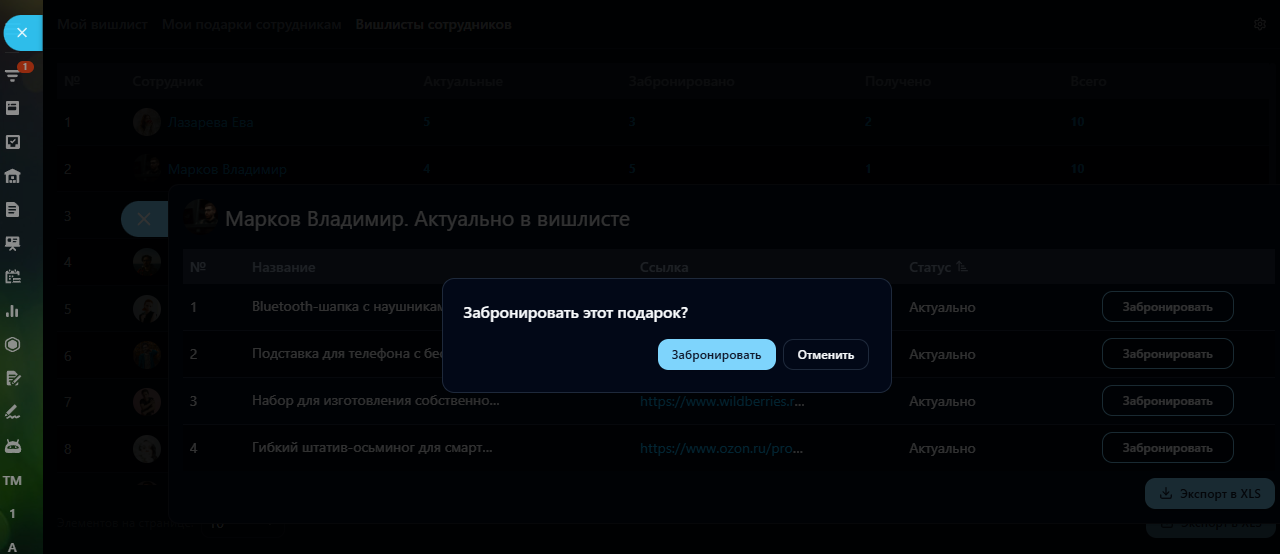
Task: Open the presentation board icon in the sidebar
Action: (13, 243)
